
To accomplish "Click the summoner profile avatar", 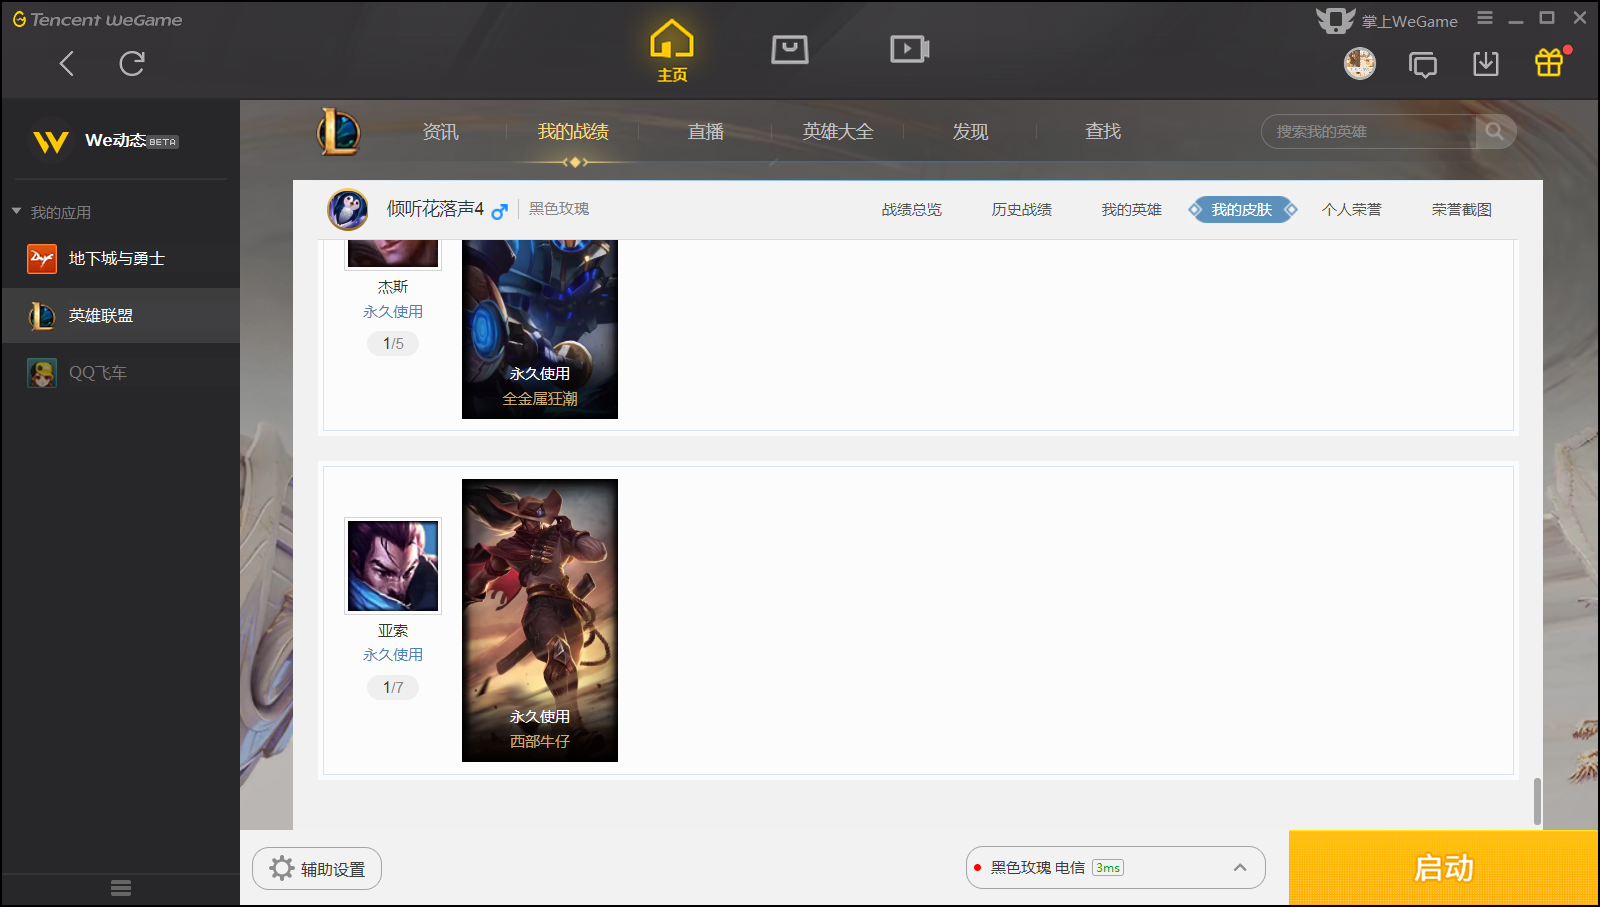I will 348,210.
